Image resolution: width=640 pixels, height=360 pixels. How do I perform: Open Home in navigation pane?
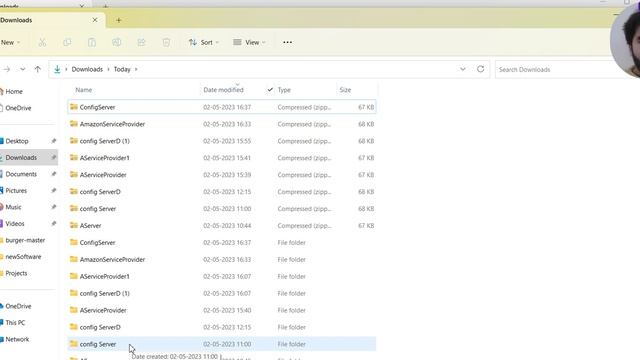click(14, 91)
